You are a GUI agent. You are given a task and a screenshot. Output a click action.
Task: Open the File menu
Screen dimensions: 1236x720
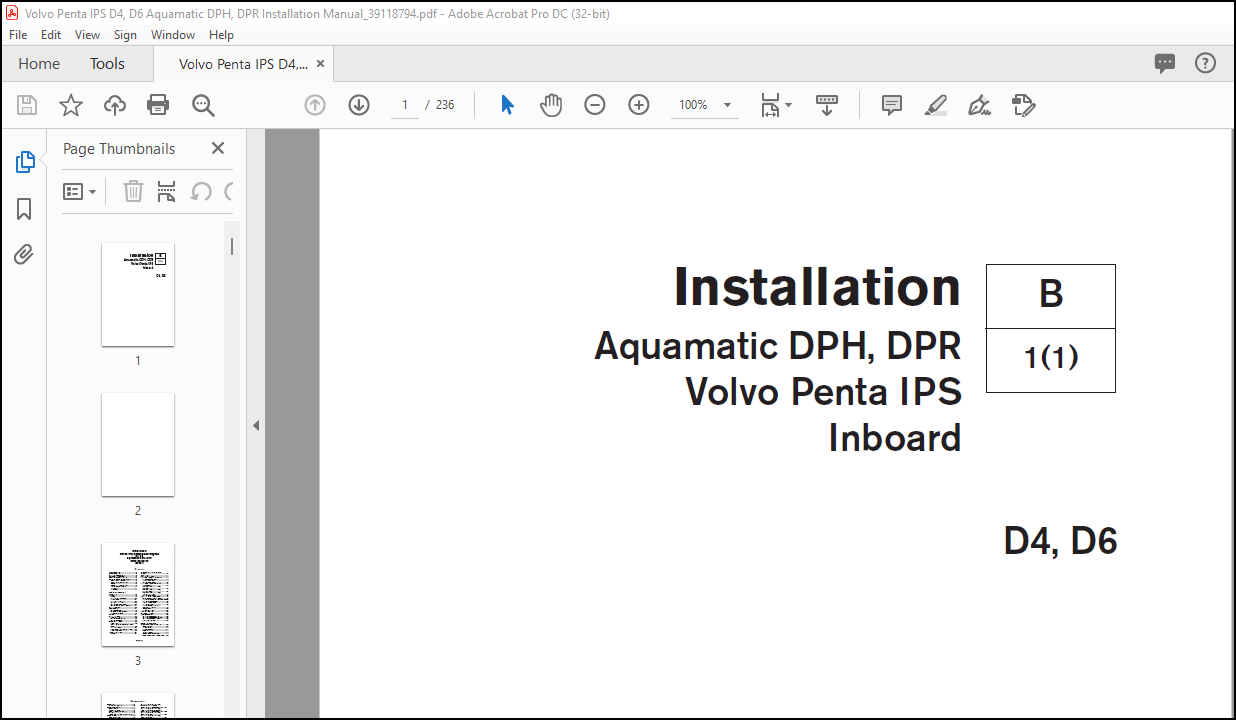point(18,34)
